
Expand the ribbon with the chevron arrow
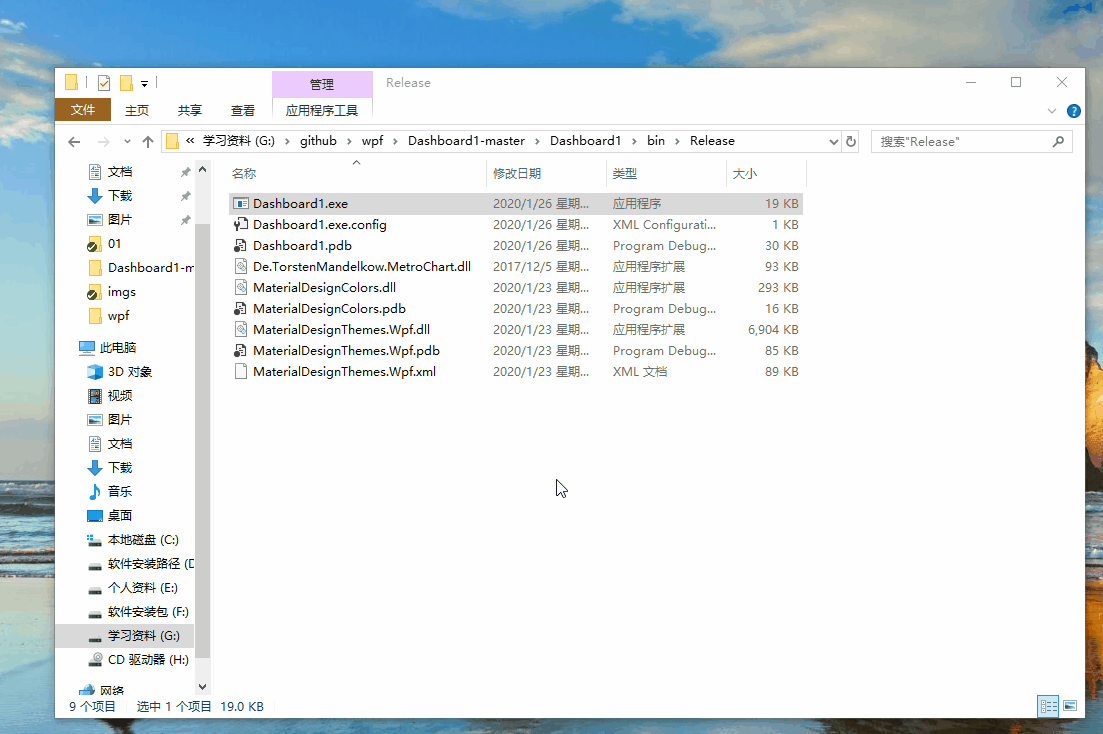[1052, 111]
